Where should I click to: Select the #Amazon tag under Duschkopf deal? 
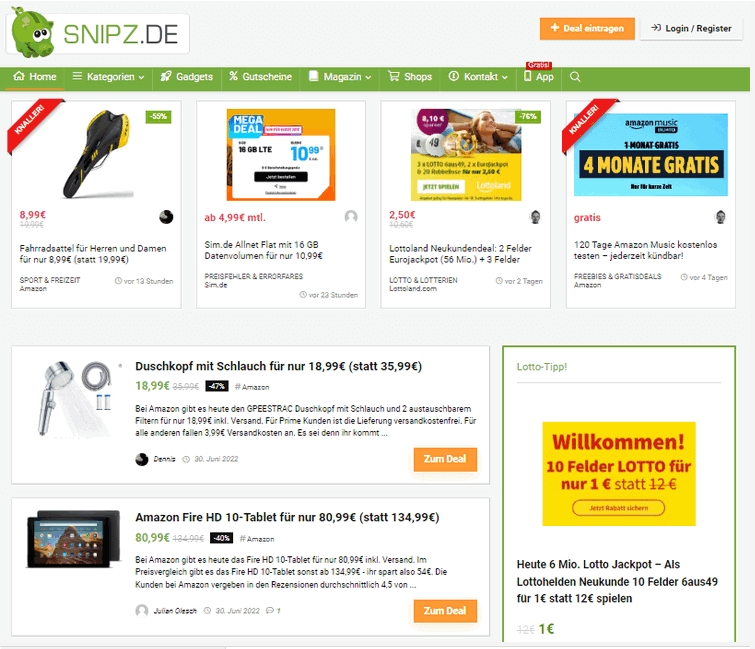pyautogui.click(x=252, y=387)
